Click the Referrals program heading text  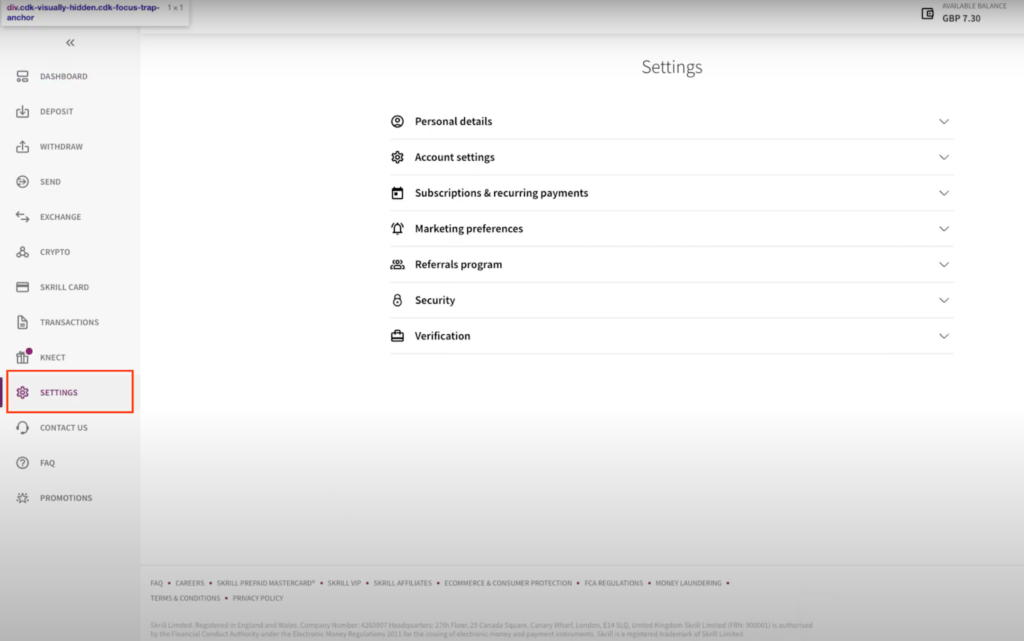coord(458,264)
